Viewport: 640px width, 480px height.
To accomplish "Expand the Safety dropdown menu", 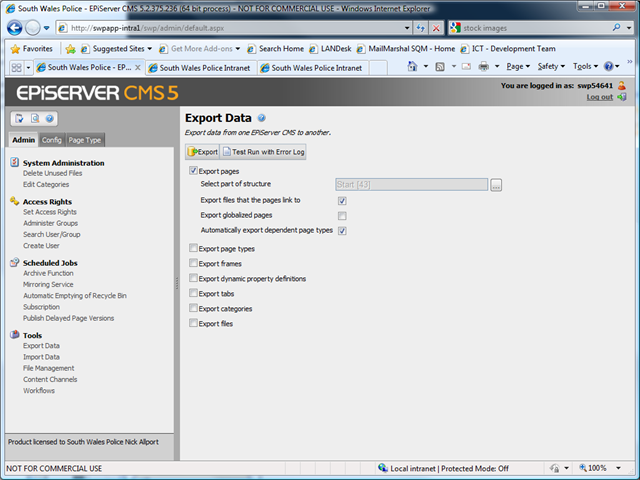I will click(x=552, y=67).
